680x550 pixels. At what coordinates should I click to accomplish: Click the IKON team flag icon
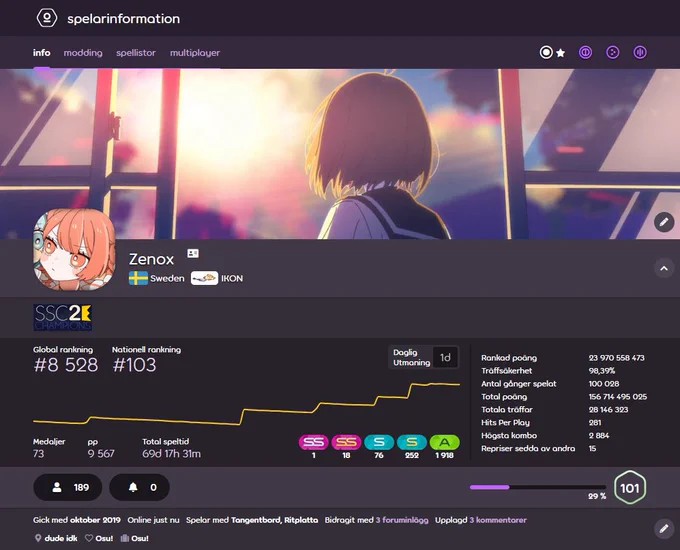pos(204,278)
